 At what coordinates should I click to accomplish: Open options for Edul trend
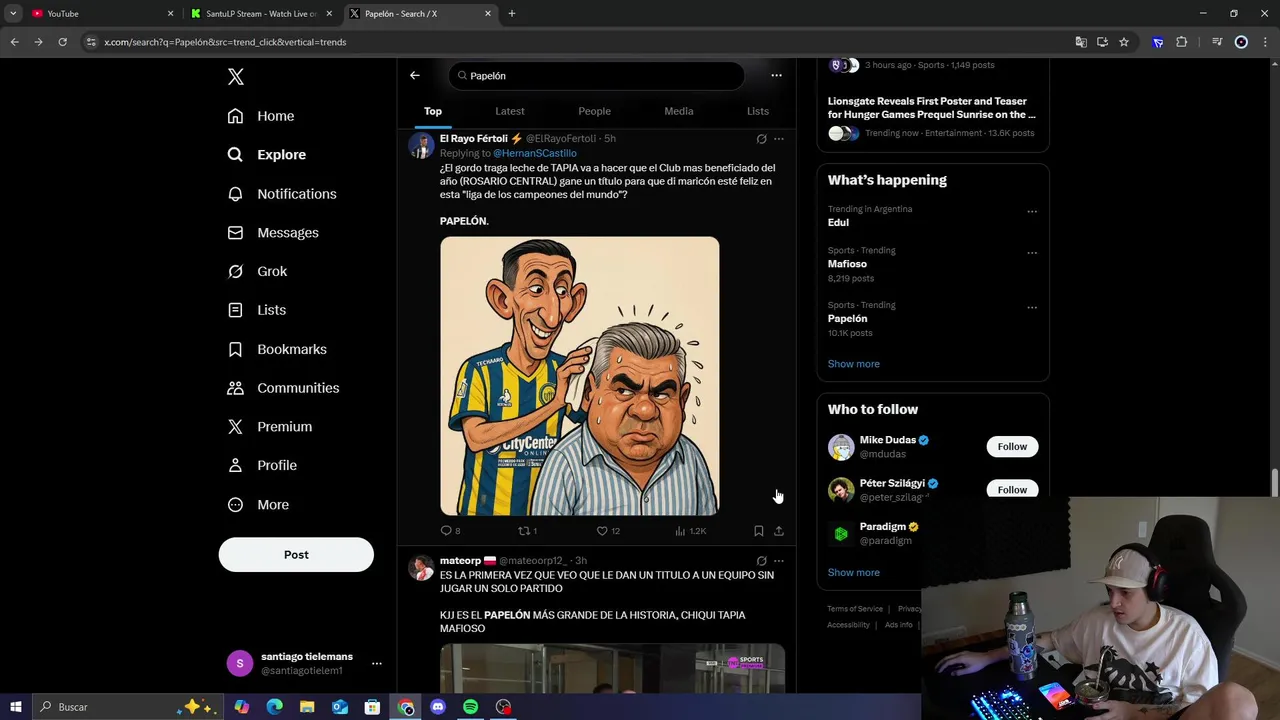(1032, 211)
